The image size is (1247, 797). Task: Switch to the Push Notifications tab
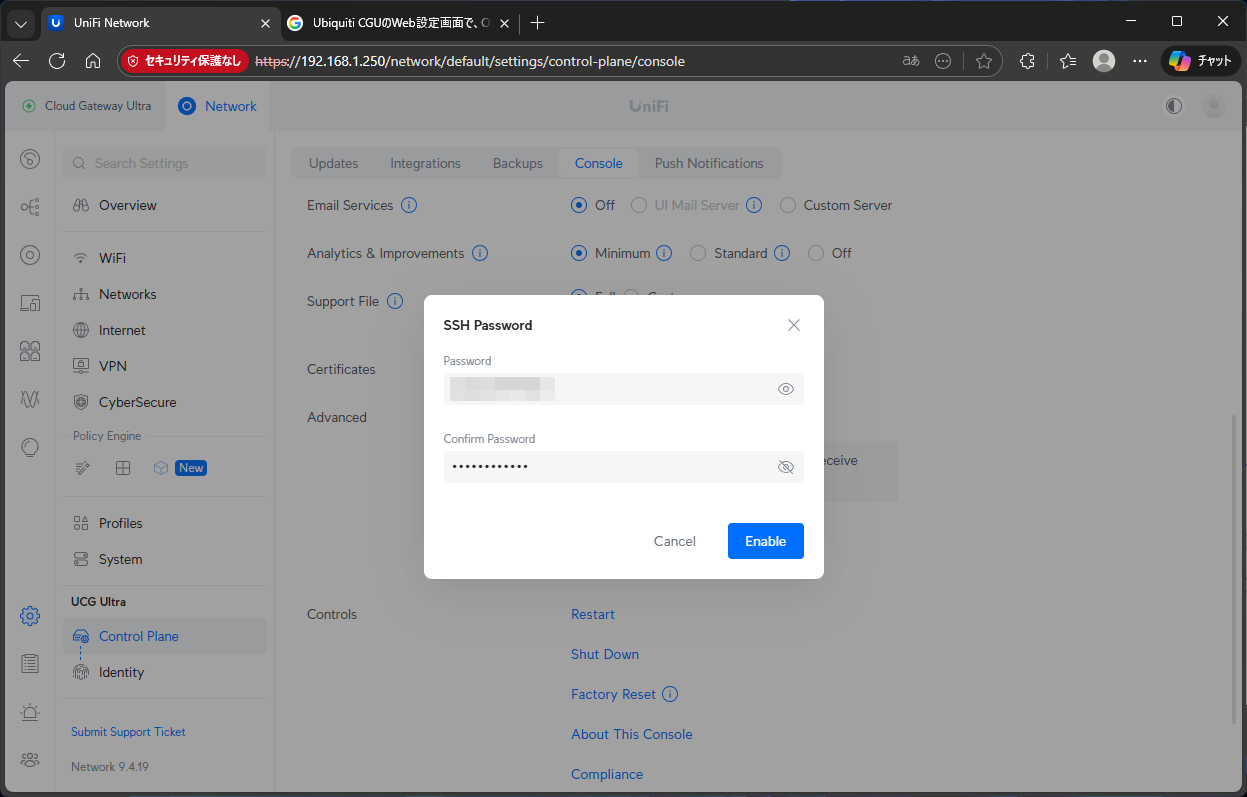click(x=708, y=163)
